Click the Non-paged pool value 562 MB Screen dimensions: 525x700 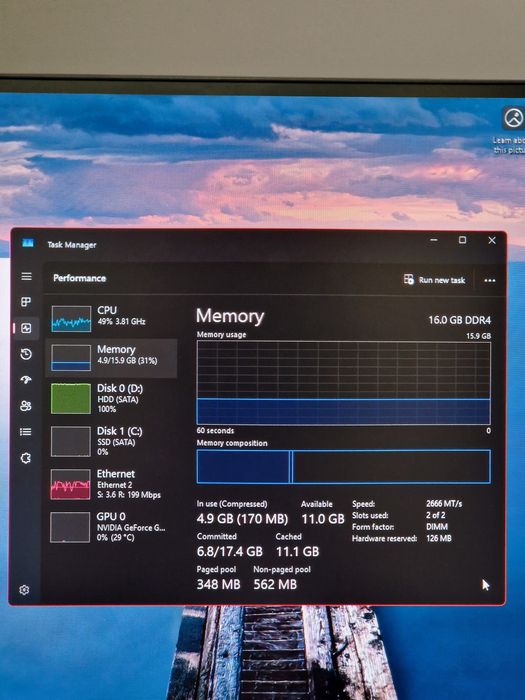[275, 584]
